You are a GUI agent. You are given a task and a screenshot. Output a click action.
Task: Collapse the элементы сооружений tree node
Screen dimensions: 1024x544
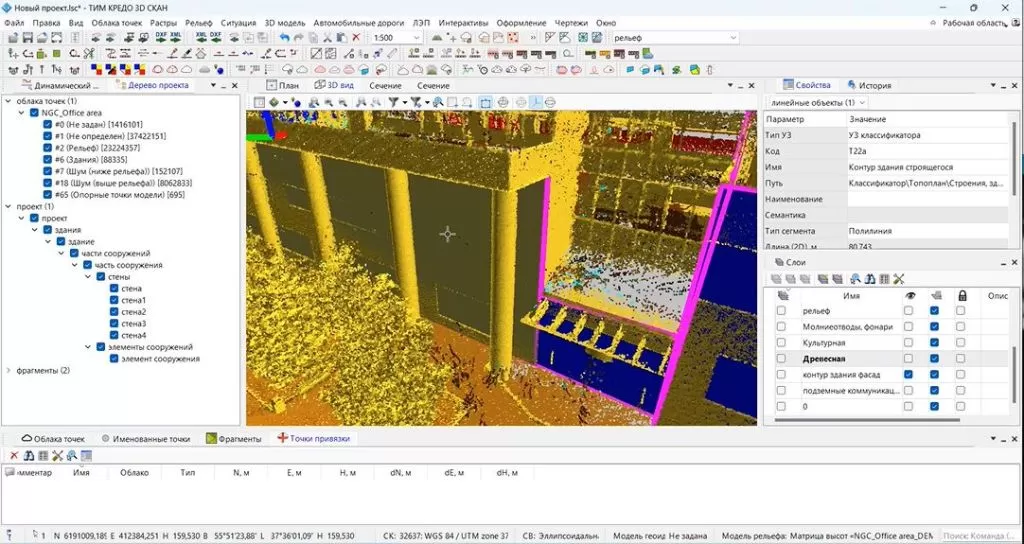tap(88, 347)
